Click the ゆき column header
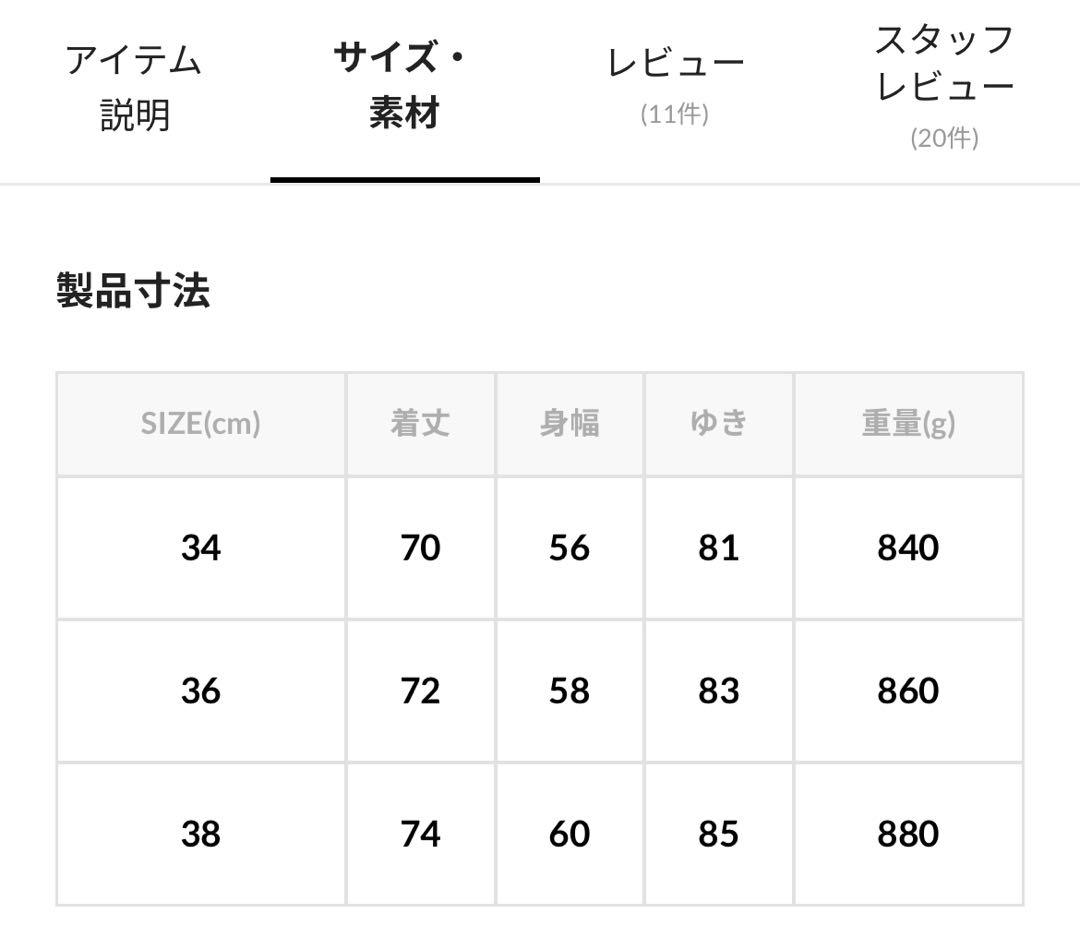This screenshot has width=1080, height=950. (718, 424)
